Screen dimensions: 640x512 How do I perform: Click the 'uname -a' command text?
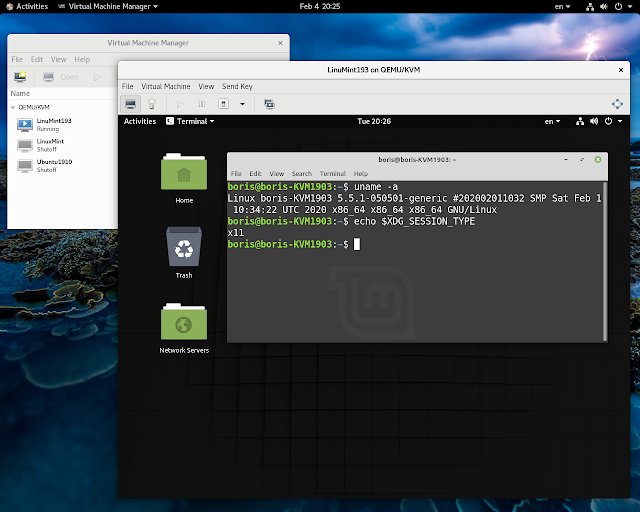[x=376, y=187]
